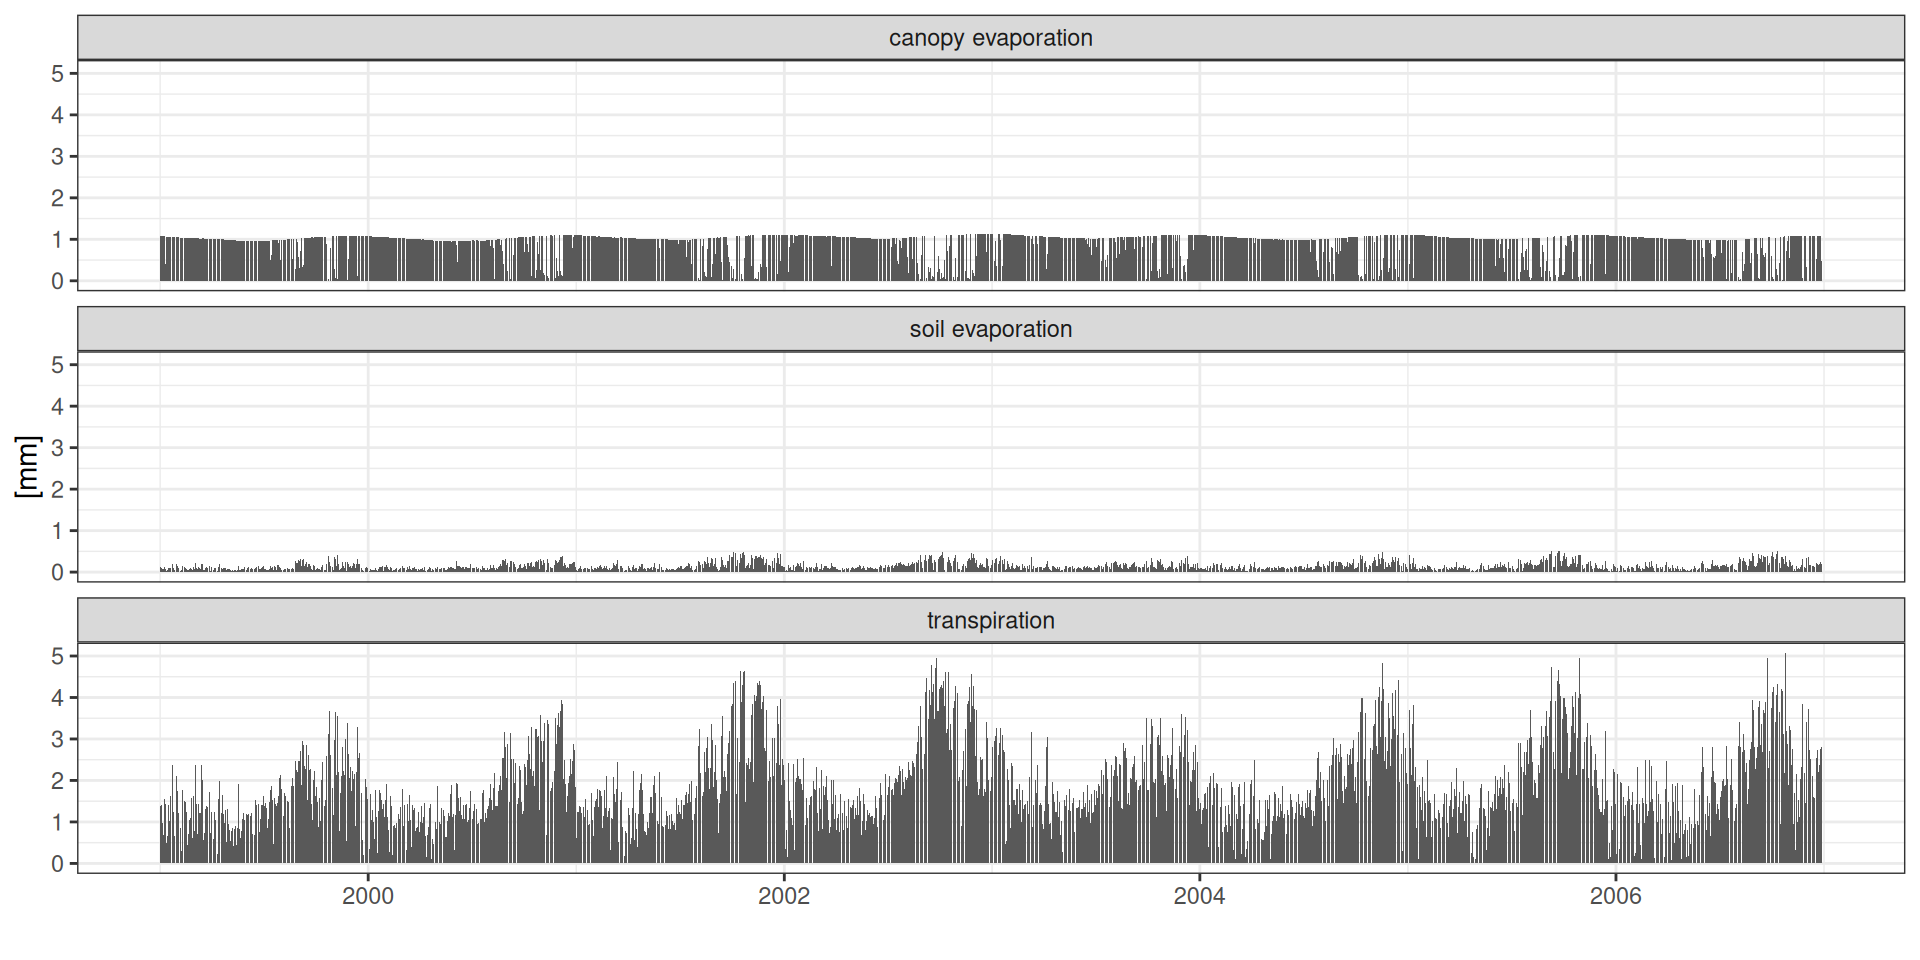The height and width of the screenshot is (960, 1920).
Task: Click the transpiration facet title
Action: click(x=990, y=620)
